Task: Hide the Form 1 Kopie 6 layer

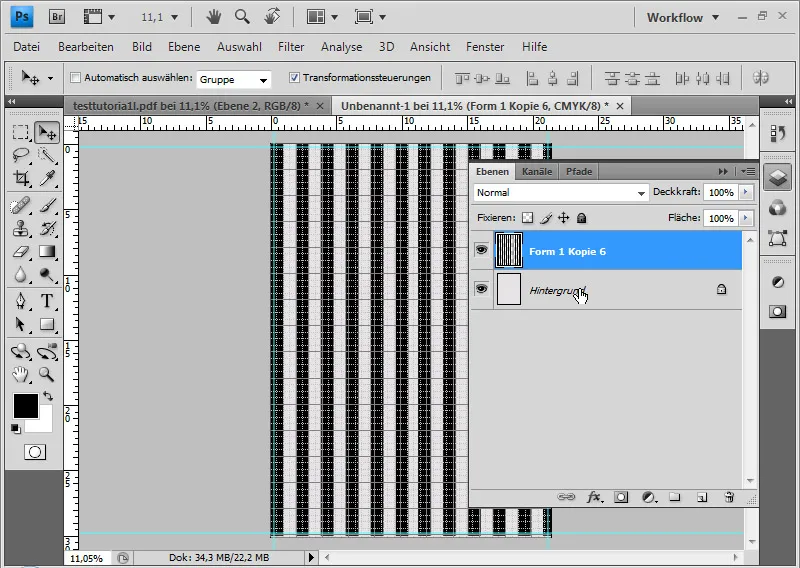Action: coord(481,250)
